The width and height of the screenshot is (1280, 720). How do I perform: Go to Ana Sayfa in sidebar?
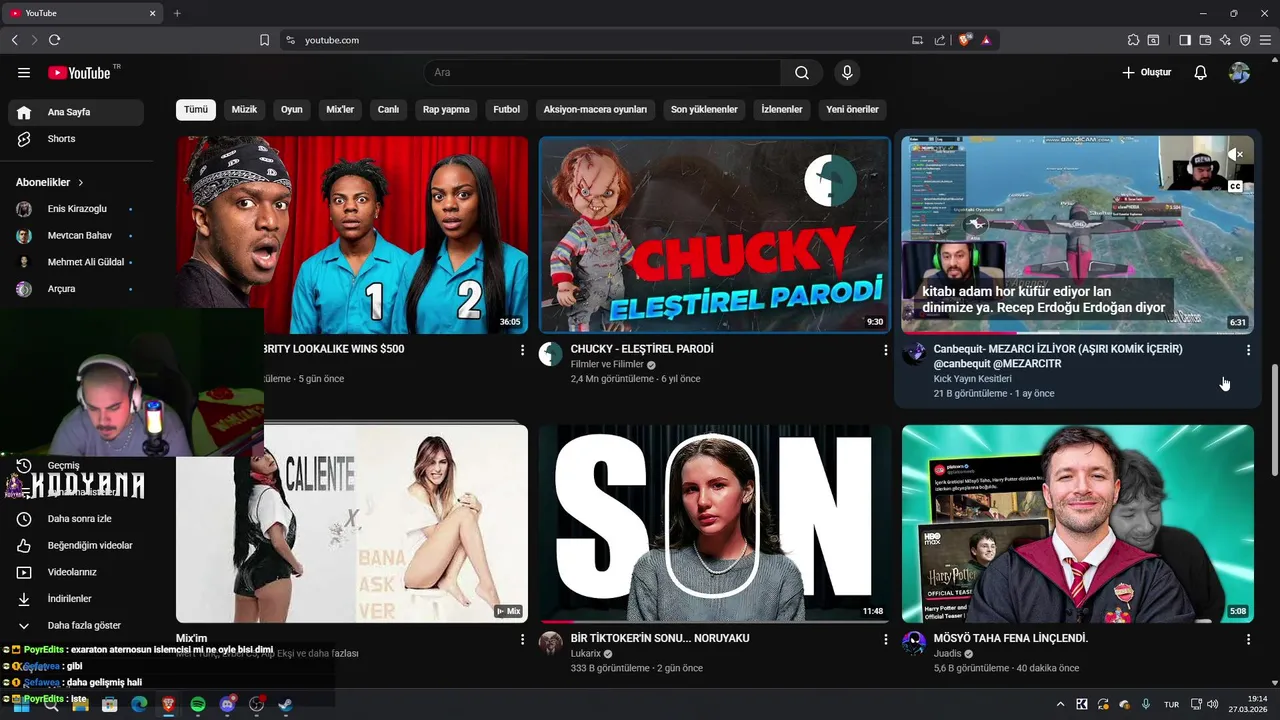click(x=75, y=112)
